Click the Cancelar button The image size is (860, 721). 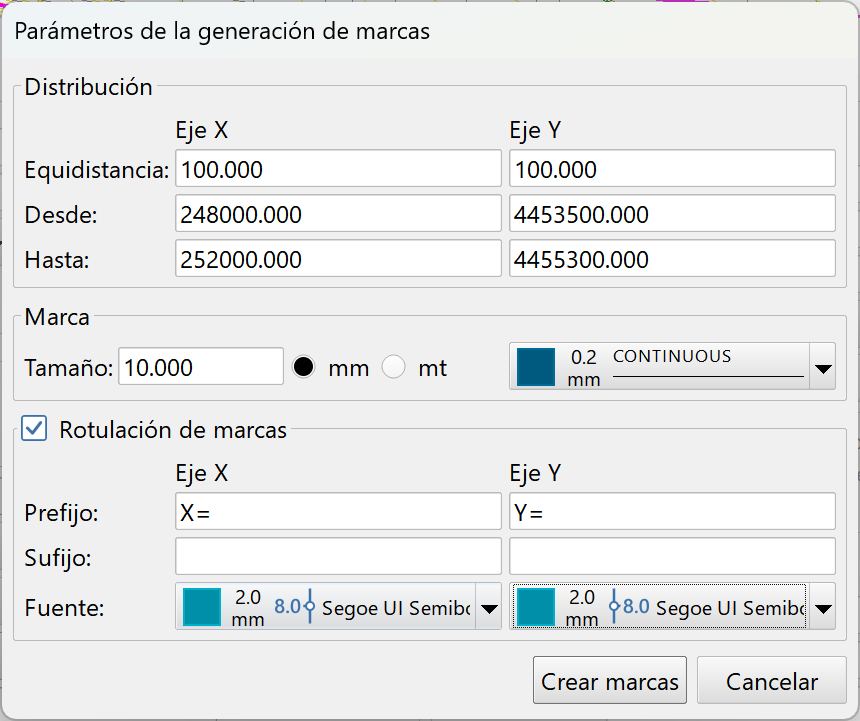(771, 680)
